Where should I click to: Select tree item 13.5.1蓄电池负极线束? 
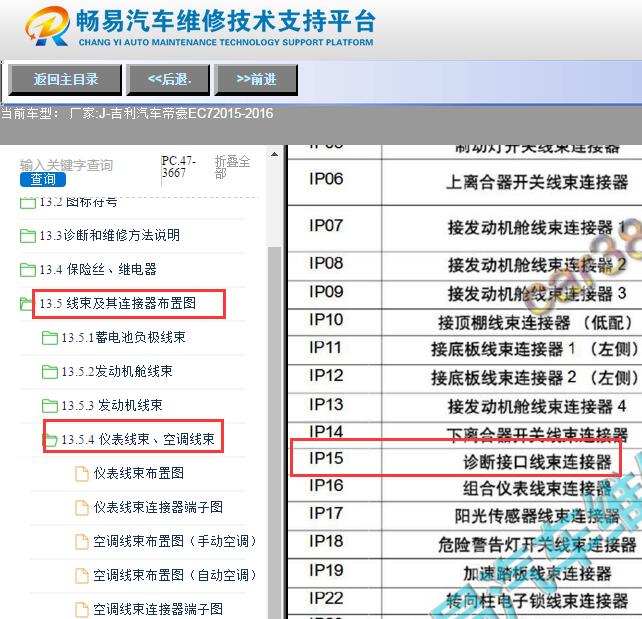[x=124, y=337]
